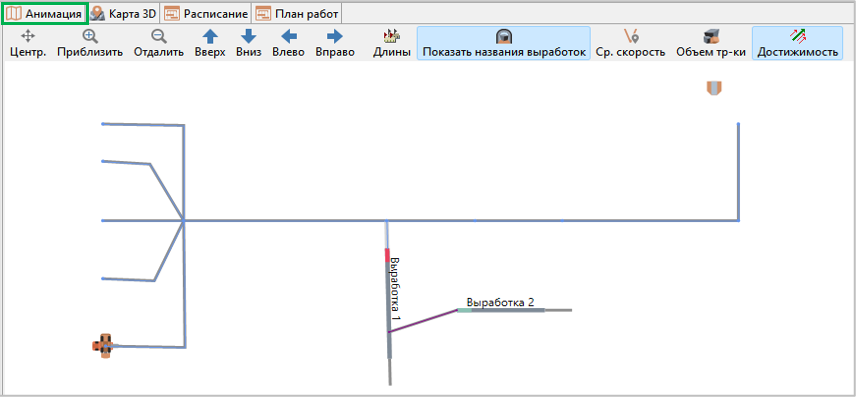The height and width of the screenshot is (398, 857).
Task: Pan map right with Вправо arrow
Action: click(334, 43)
